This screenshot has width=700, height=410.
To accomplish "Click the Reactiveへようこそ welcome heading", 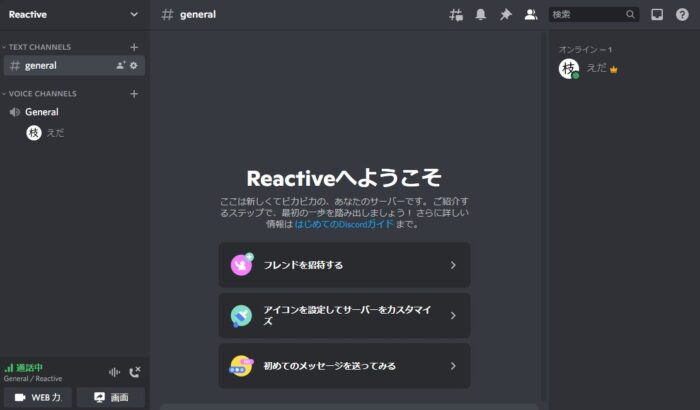I will 344,178.
